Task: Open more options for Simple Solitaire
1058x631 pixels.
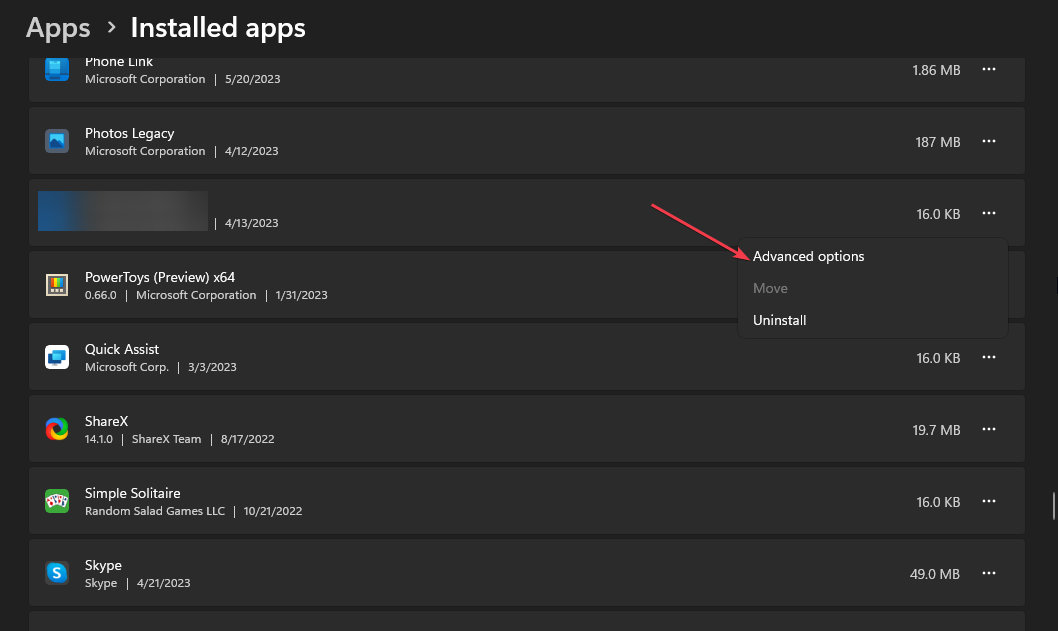Action: coord(989,501)
